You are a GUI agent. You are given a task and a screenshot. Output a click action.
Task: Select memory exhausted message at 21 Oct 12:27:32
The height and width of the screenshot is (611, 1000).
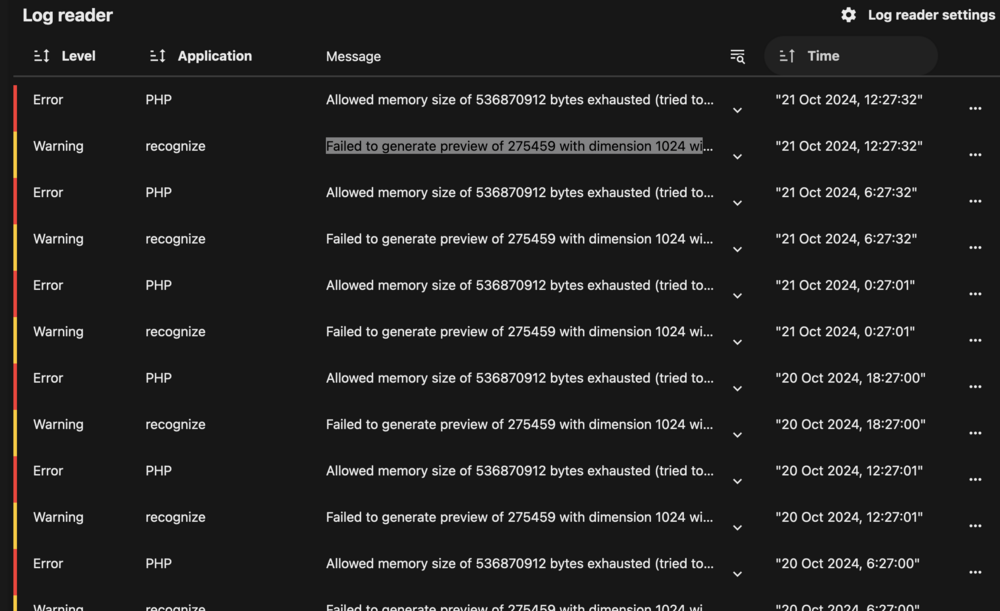point(519,99)
